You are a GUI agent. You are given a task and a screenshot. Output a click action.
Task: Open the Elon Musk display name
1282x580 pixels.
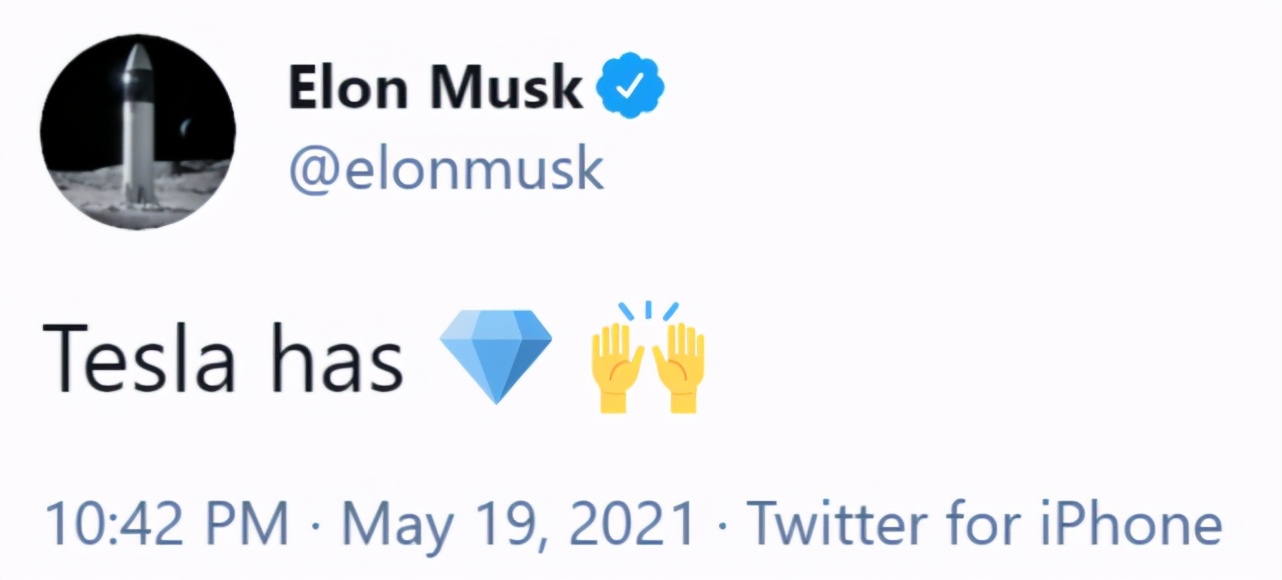tap(435, 88)
